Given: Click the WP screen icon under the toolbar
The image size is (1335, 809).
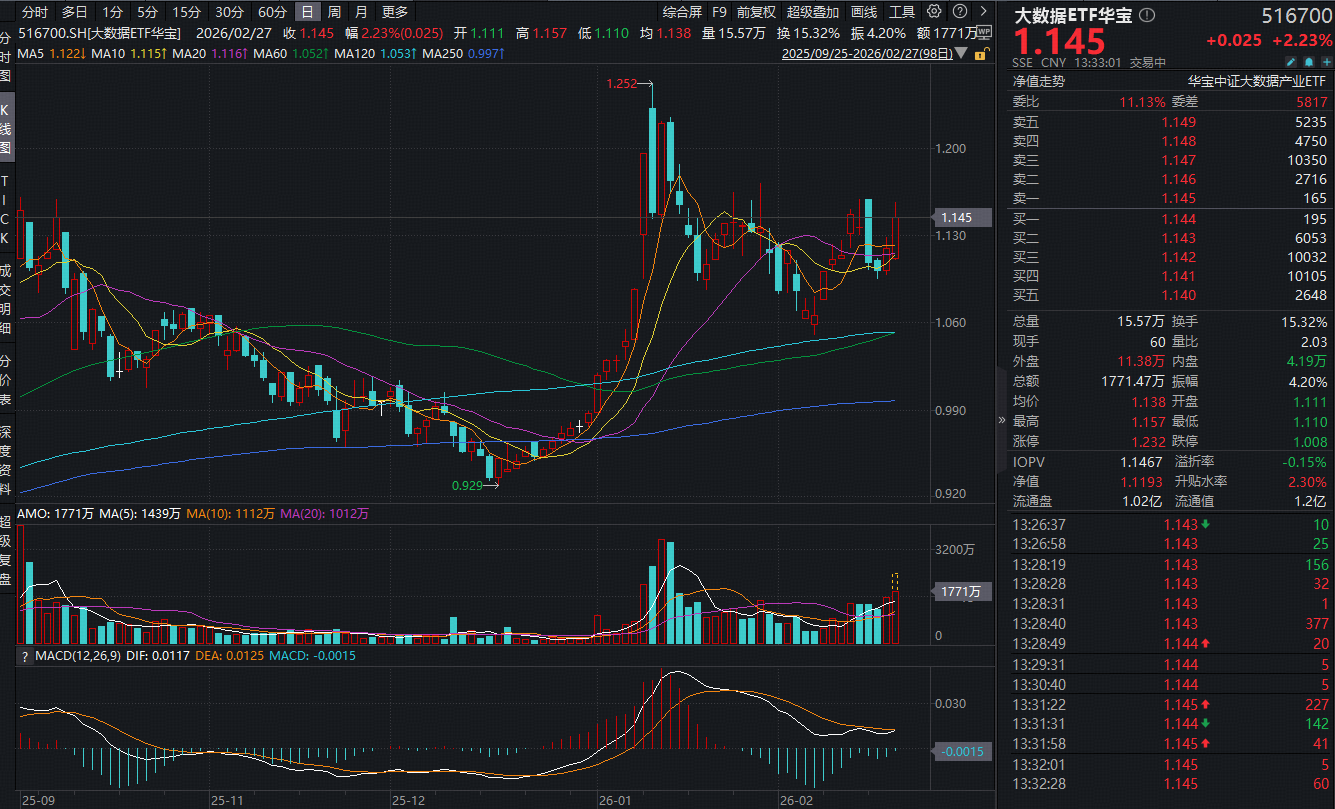Looking at the screenshot, I should point(984,32).
